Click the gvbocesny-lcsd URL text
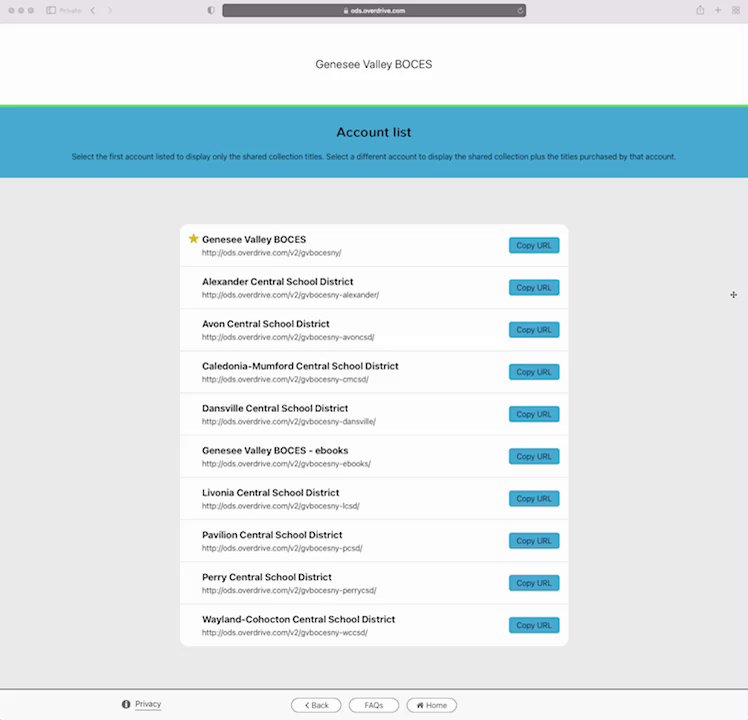 point(281,506)
